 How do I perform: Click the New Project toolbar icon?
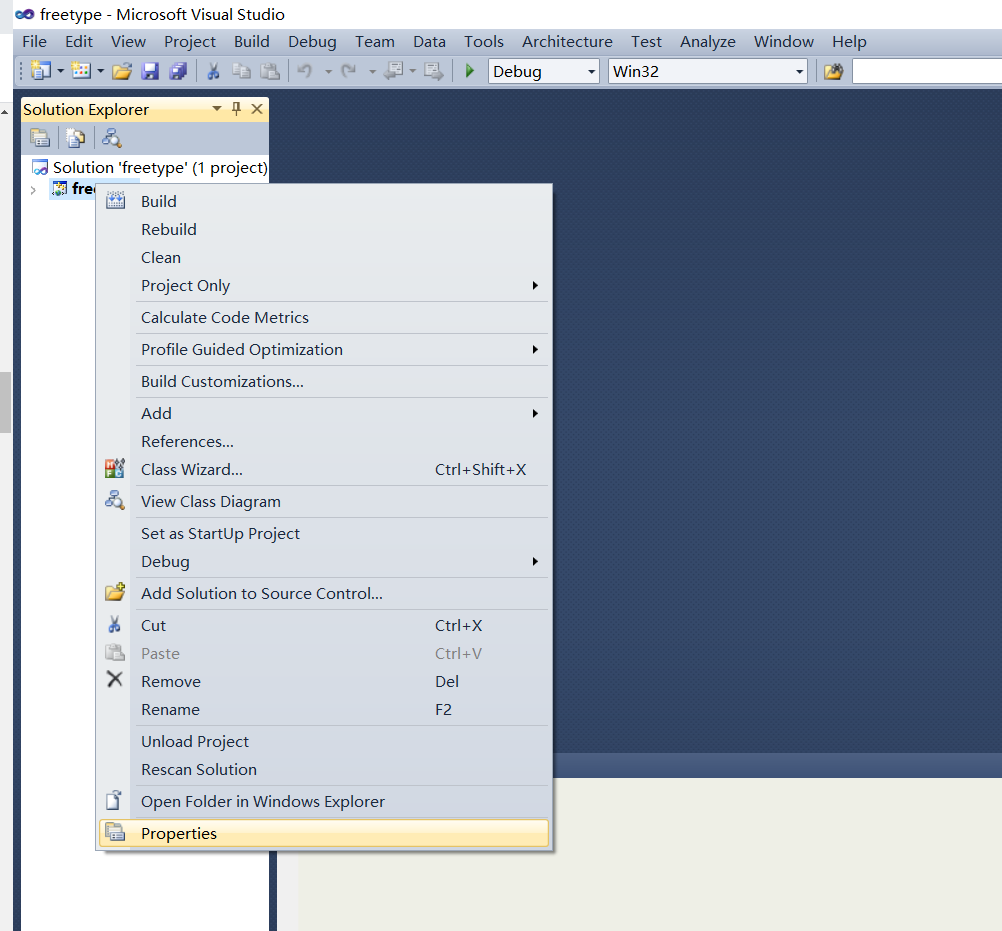[41, 71]
